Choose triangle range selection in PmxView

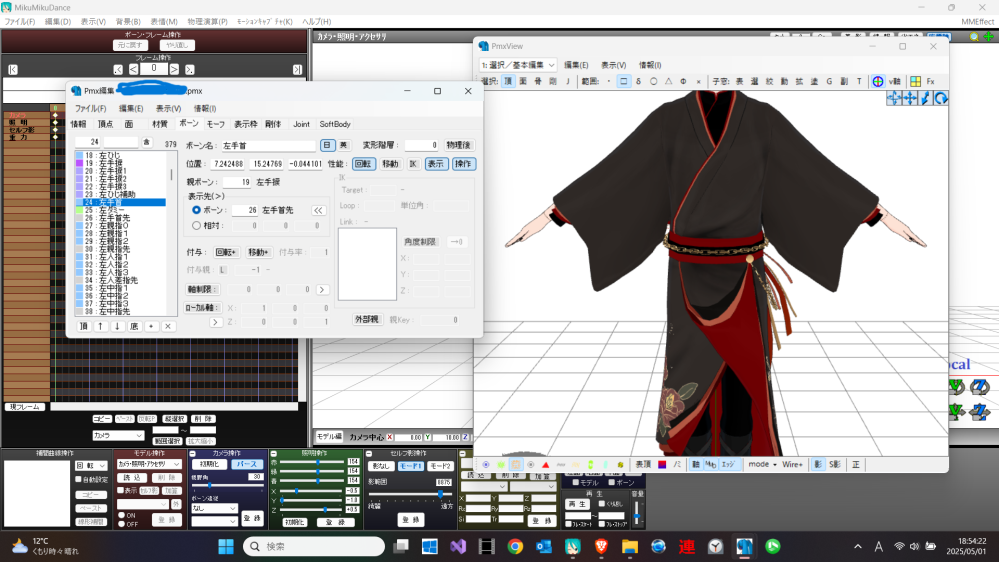[668, 82]
